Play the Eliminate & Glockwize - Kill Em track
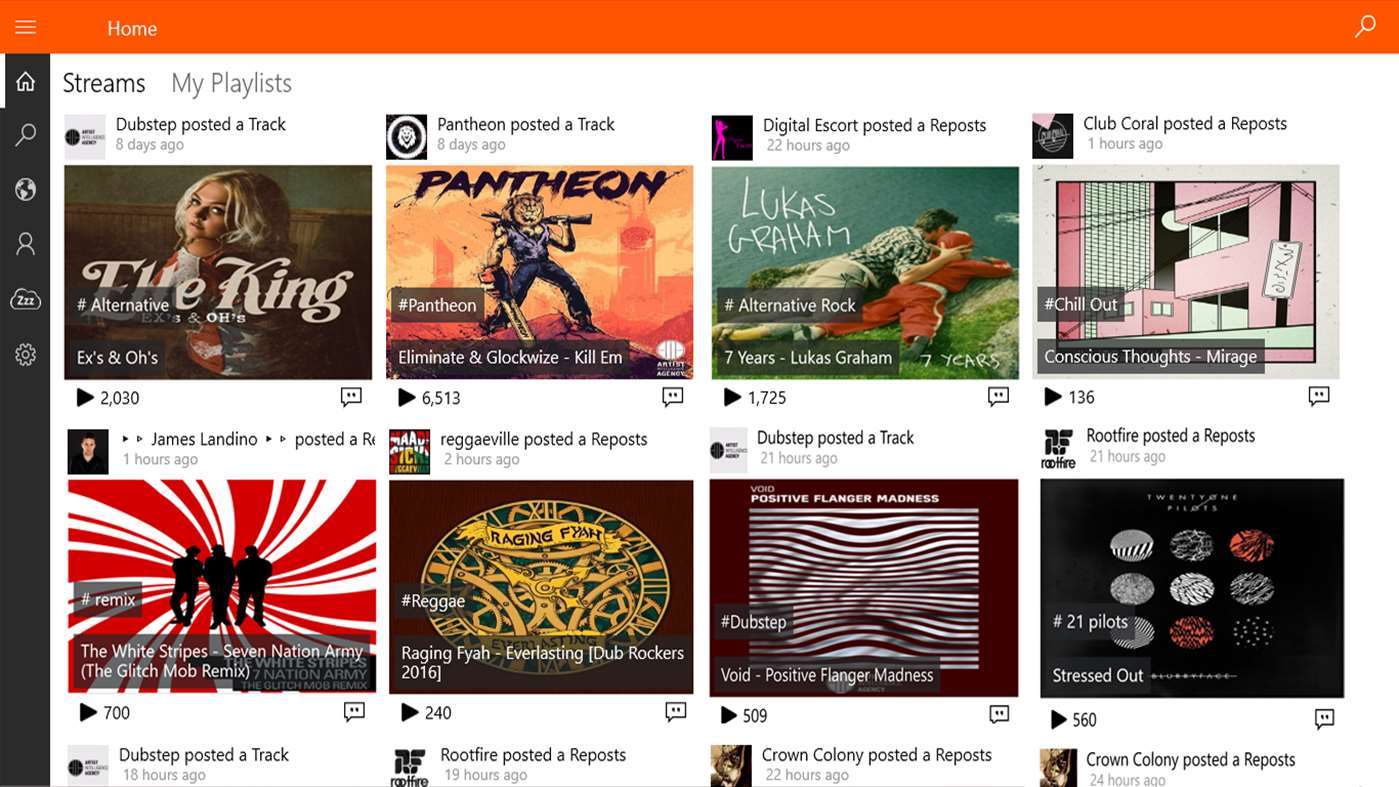Image resolution: width=1399 pixels, height=787 pixels. (406, 398)
